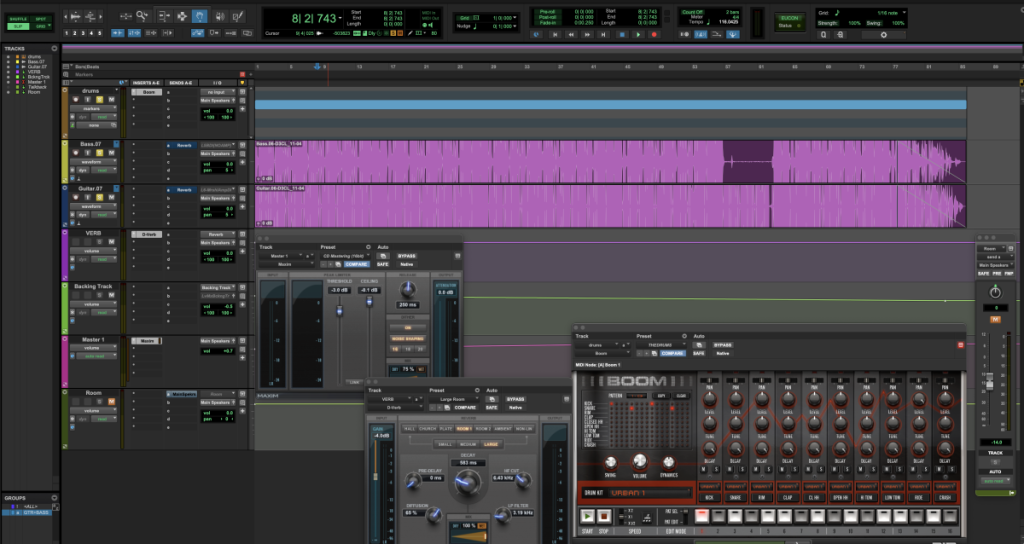
Task: Select the Zoomer magnifier tool
Action: click(x=142, y=16)
